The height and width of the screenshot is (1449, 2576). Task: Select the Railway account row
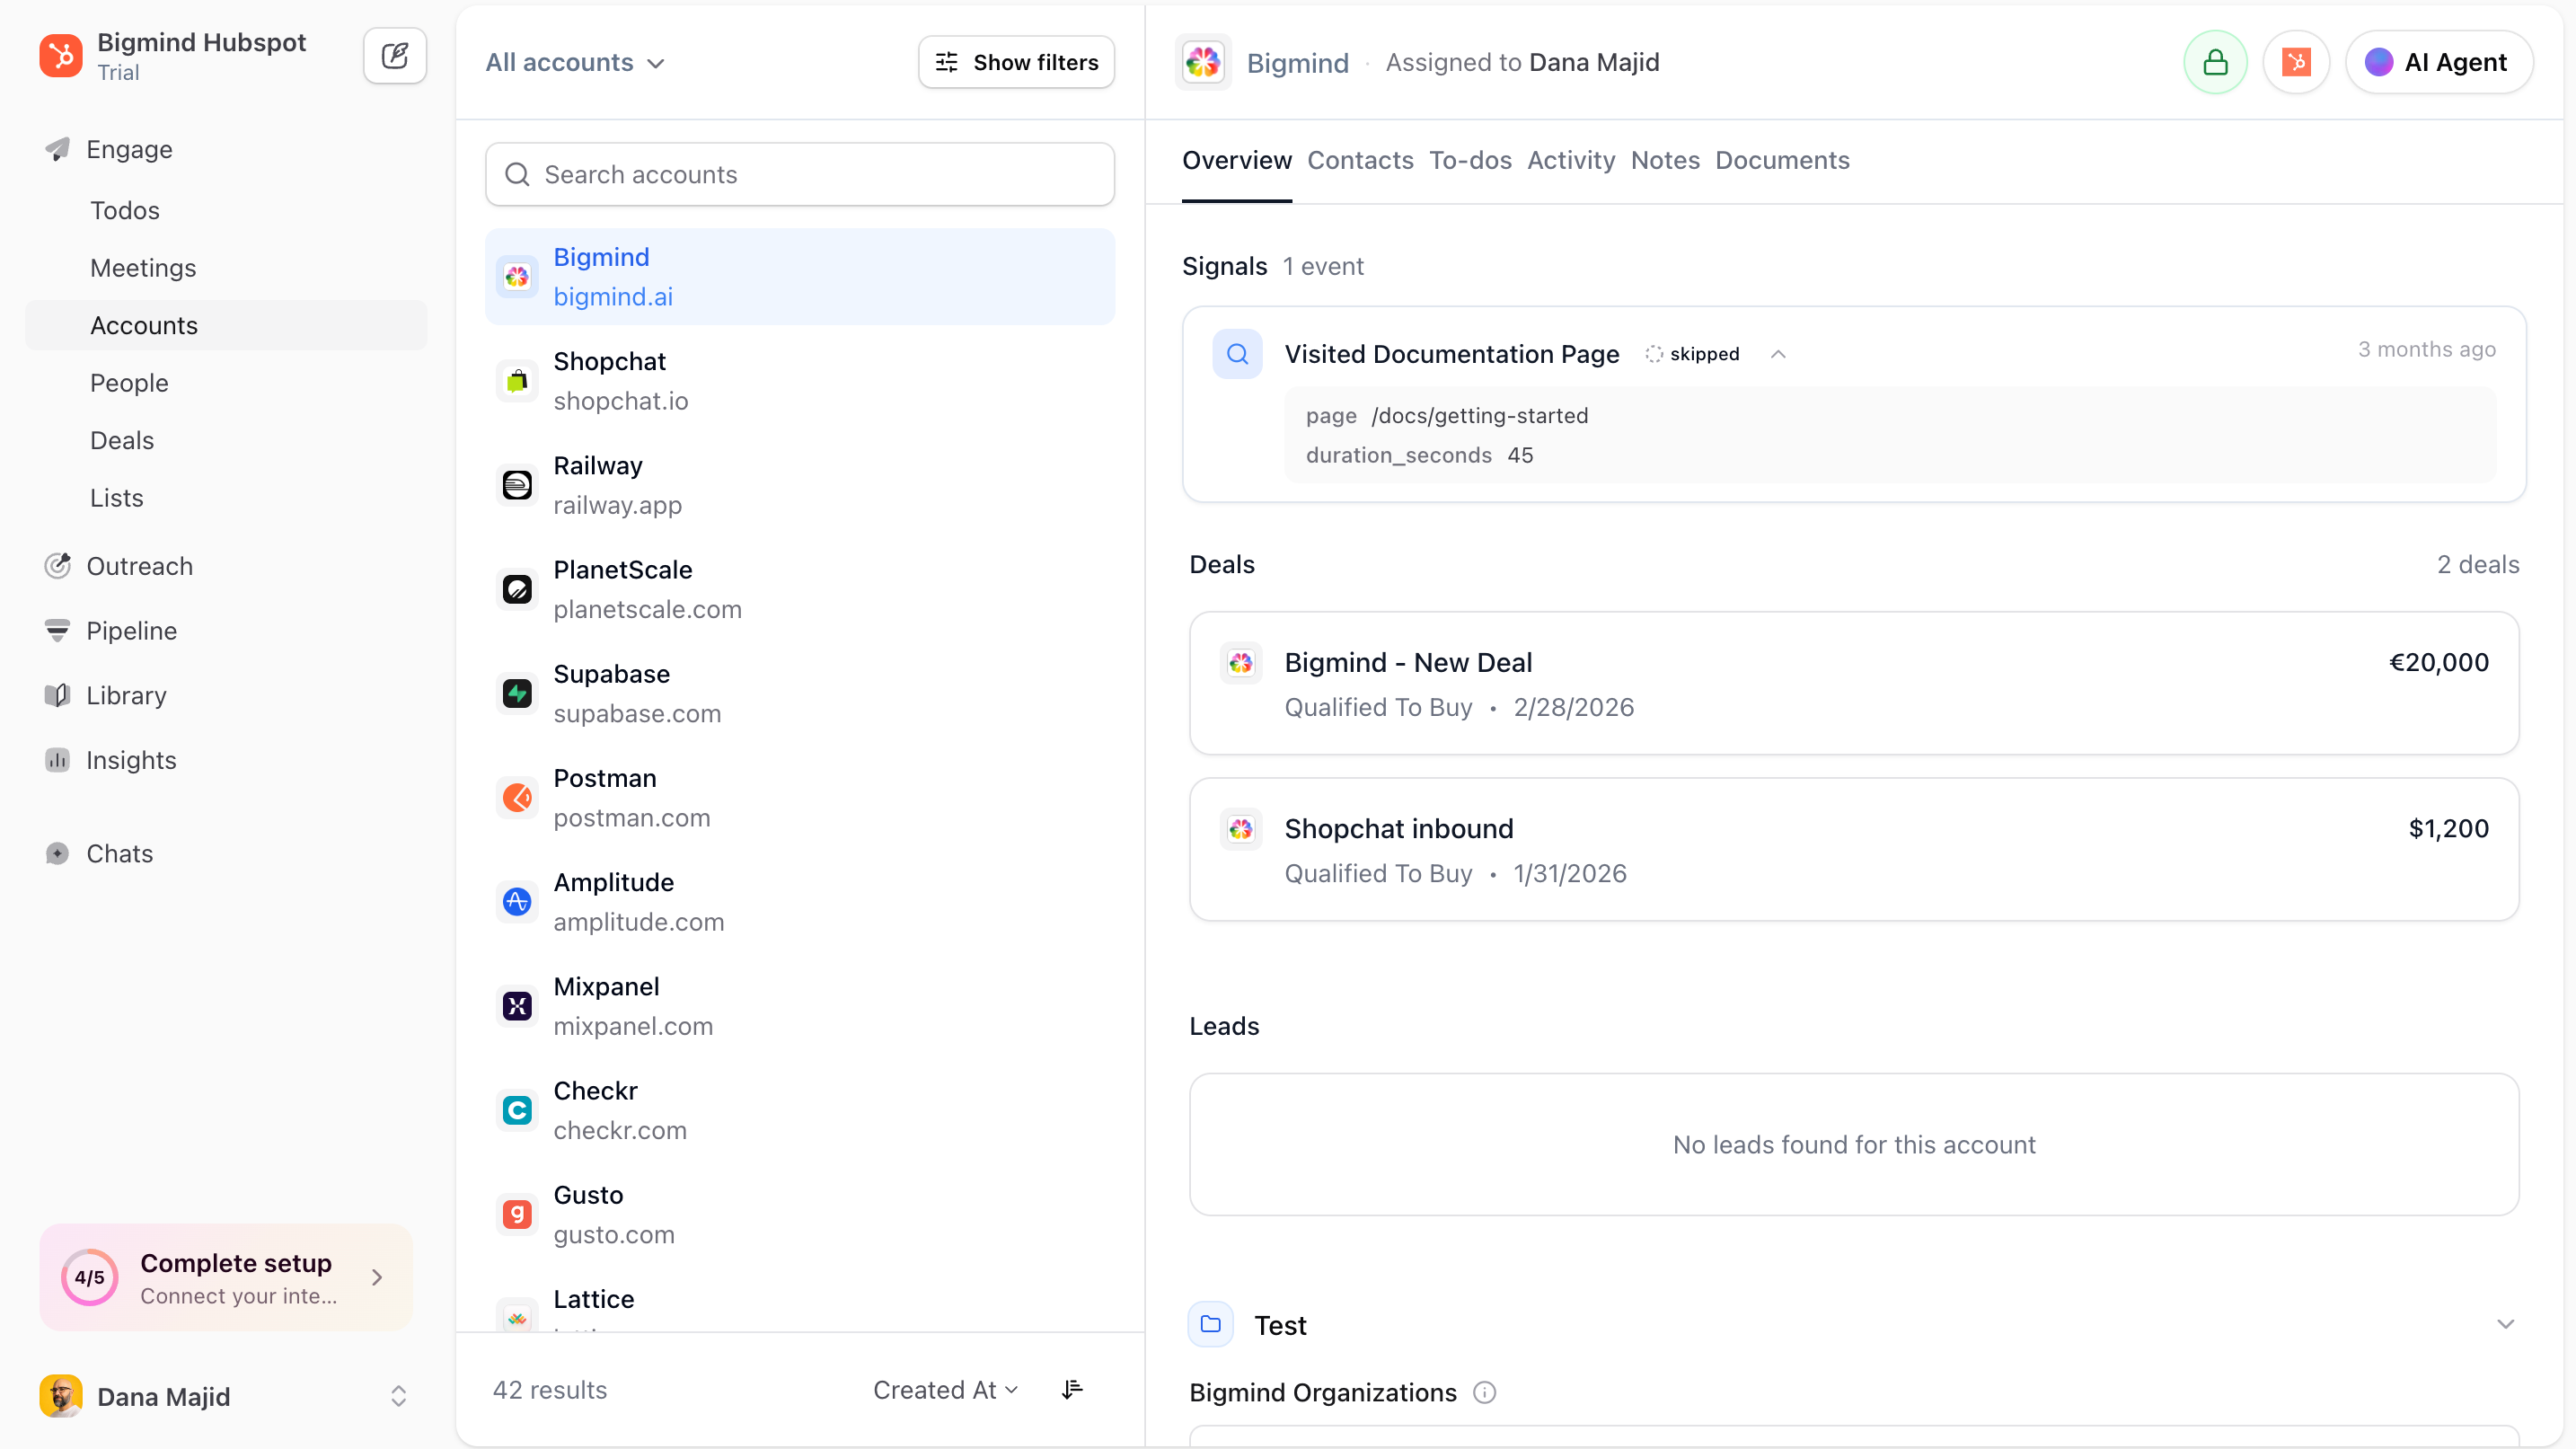(800, 485)
